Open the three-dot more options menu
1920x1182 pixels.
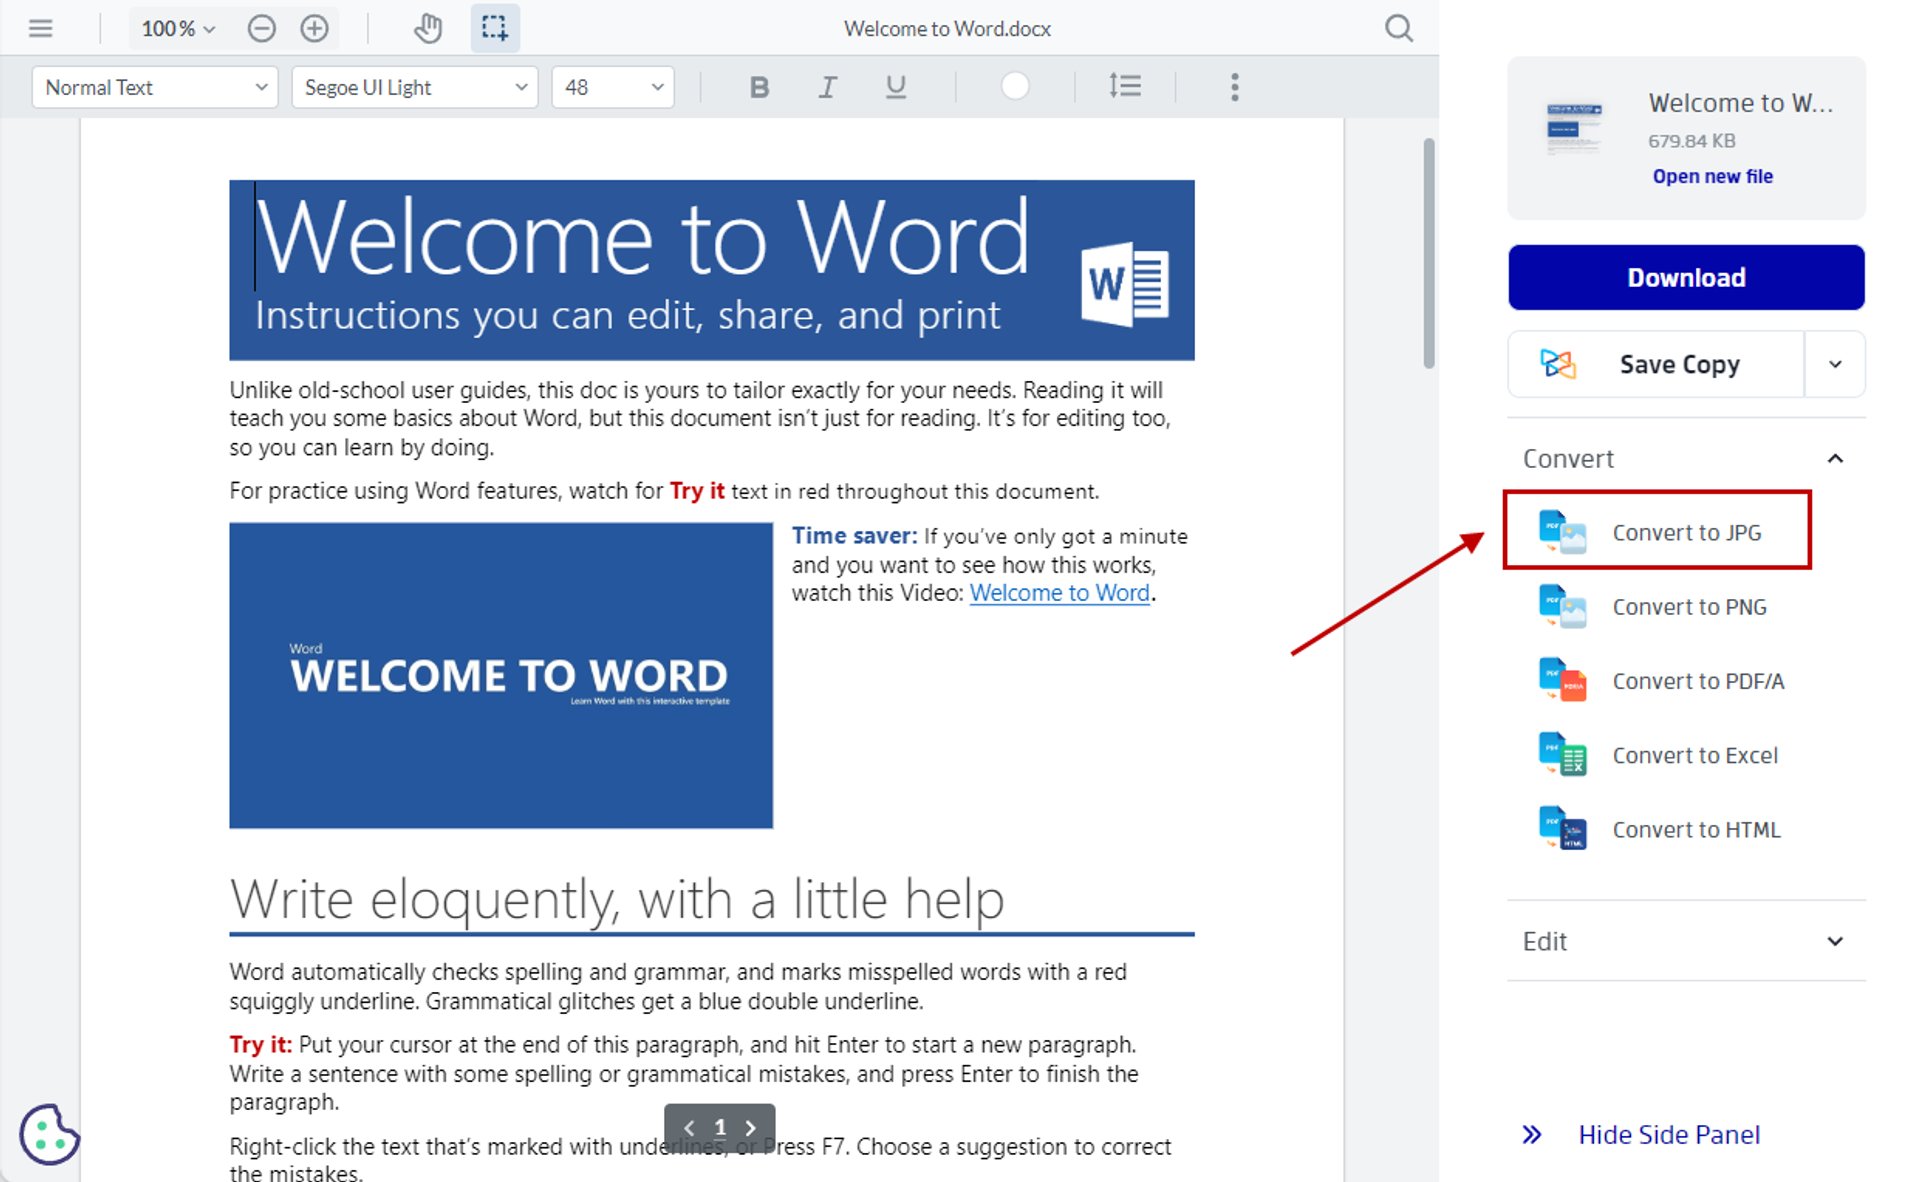(1235, 87)
